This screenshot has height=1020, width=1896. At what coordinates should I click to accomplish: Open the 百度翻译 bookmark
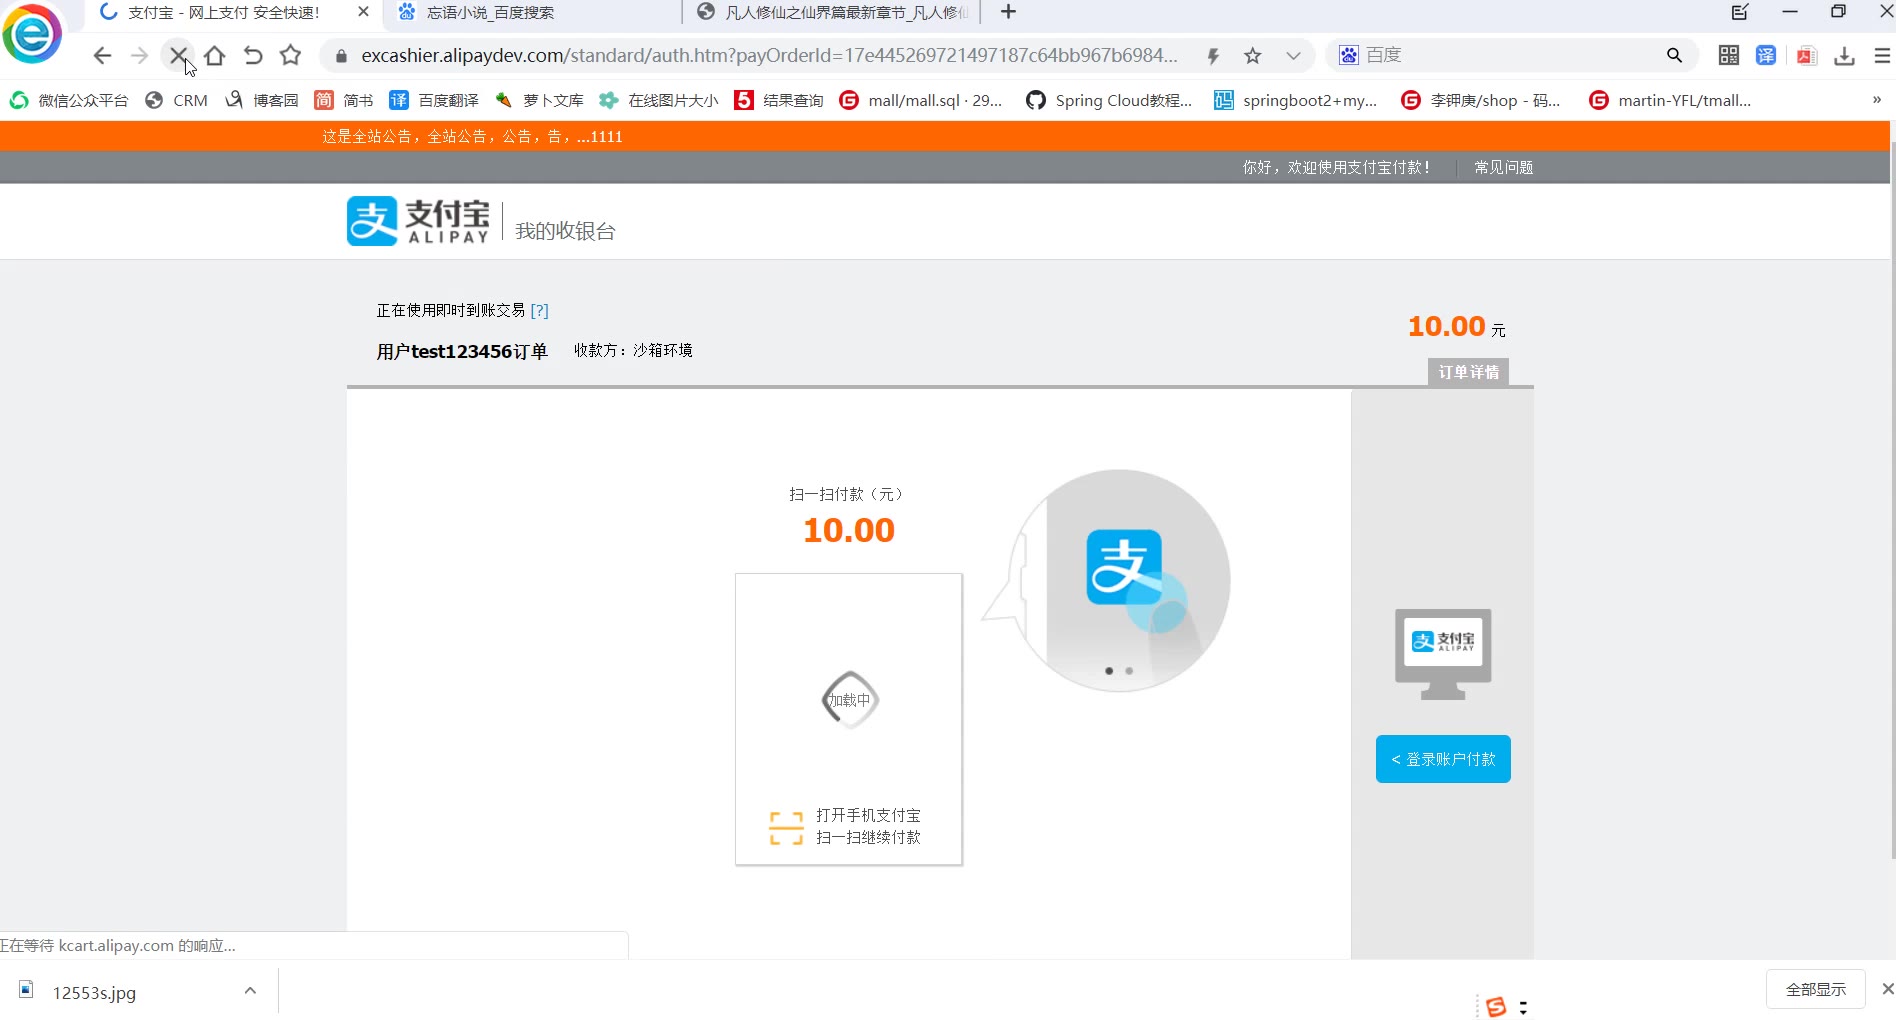(434, 100)
